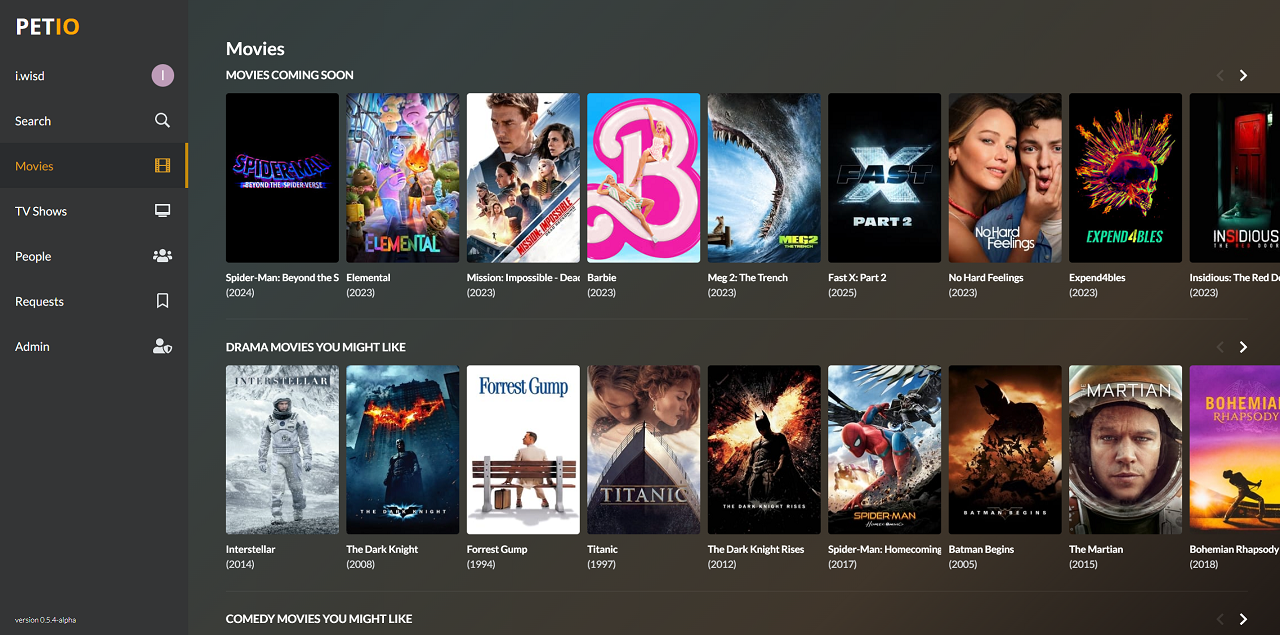Advance the Drama Movies carousel right
The height and width of the screenshot is (635, 1280).
tap(1243, 347)
